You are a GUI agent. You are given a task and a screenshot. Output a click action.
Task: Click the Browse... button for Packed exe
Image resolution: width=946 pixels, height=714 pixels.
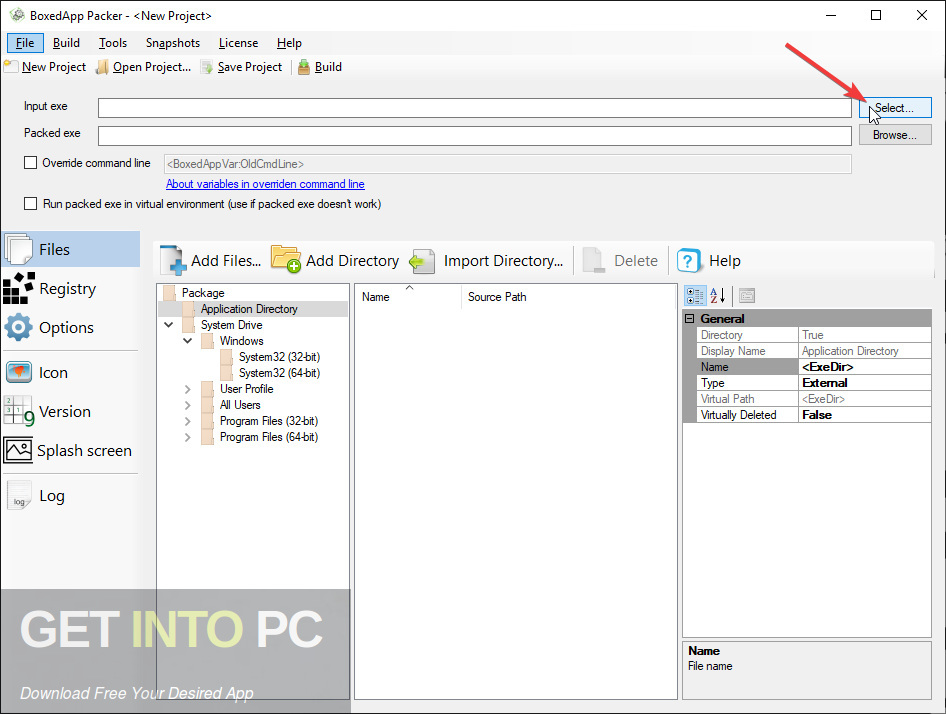(x=895, y=135)
